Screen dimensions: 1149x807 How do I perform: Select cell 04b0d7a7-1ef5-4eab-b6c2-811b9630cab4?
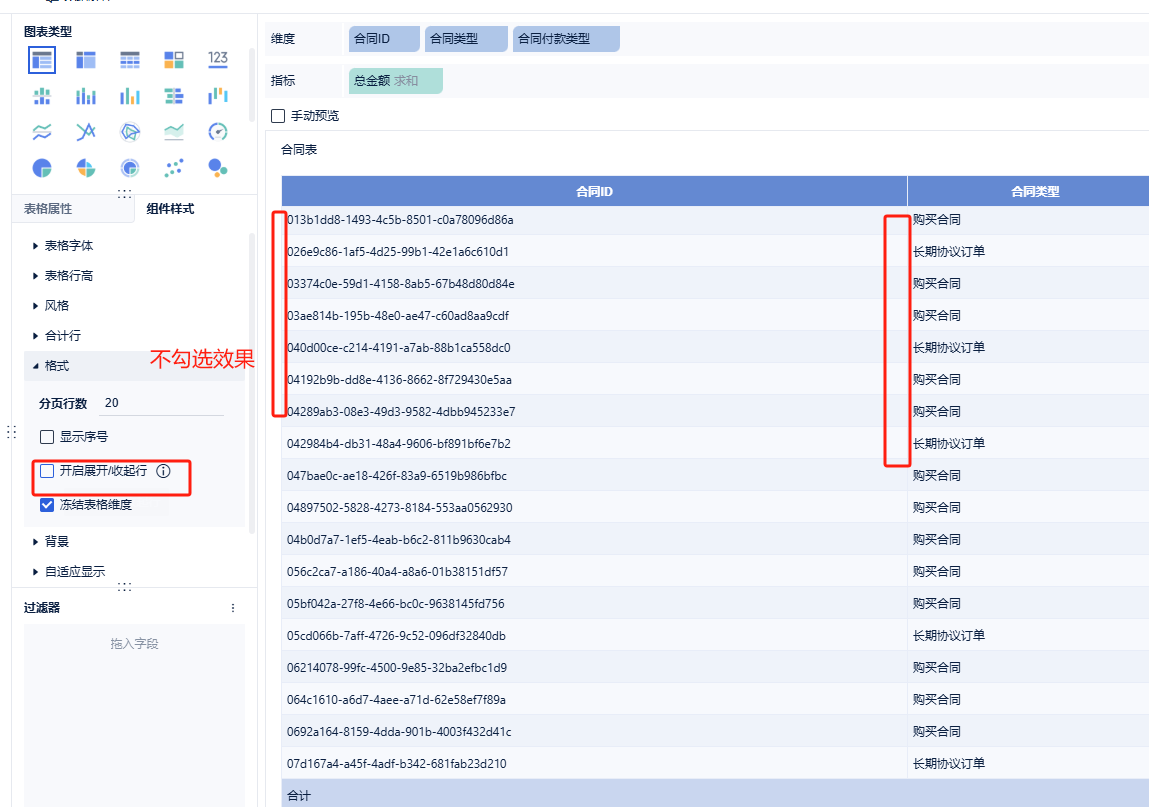coord(594,539)
